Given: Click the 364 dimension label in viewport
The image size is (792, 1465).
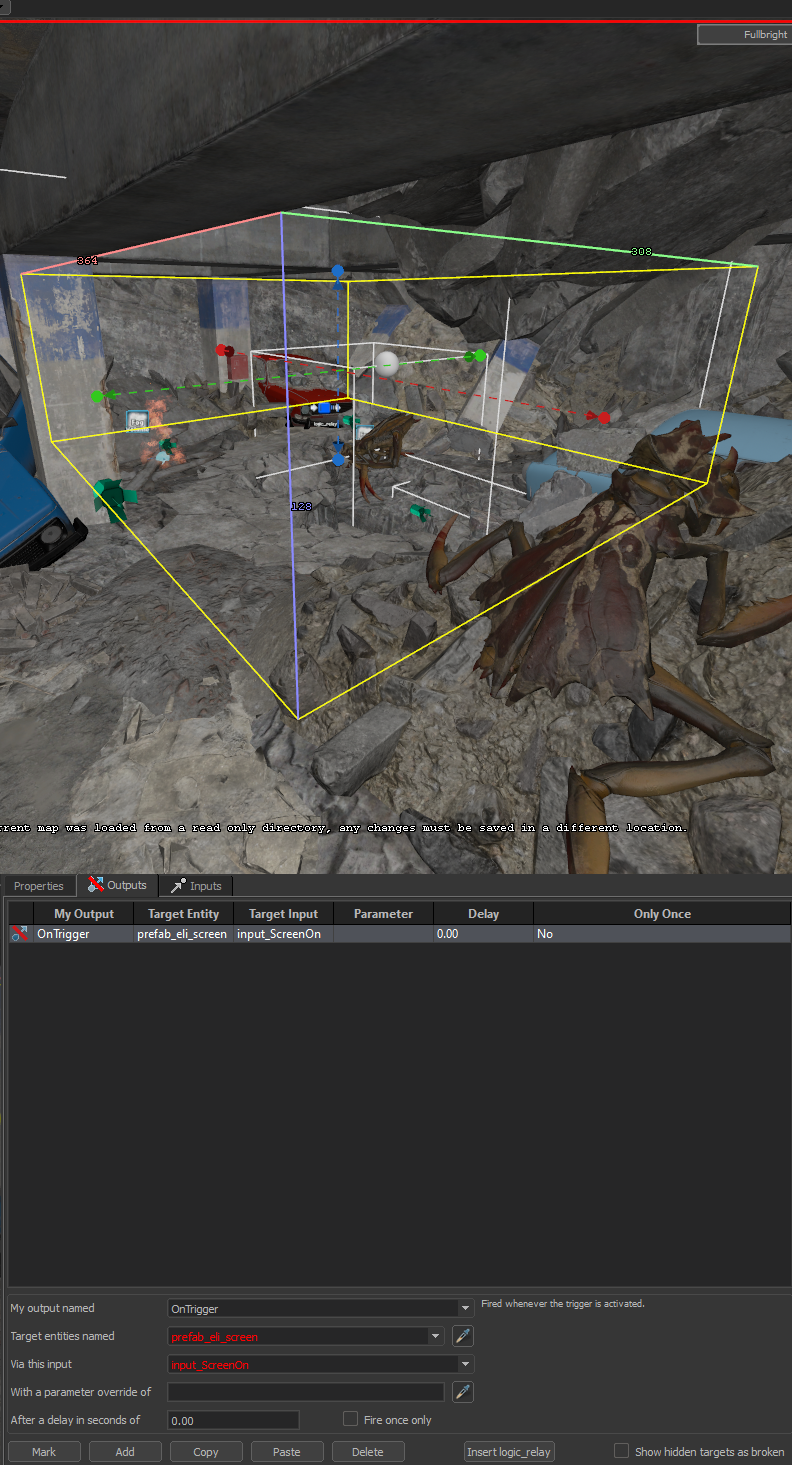Looking at the screenshot, I should pyautogui.click(x=87, y=260).
